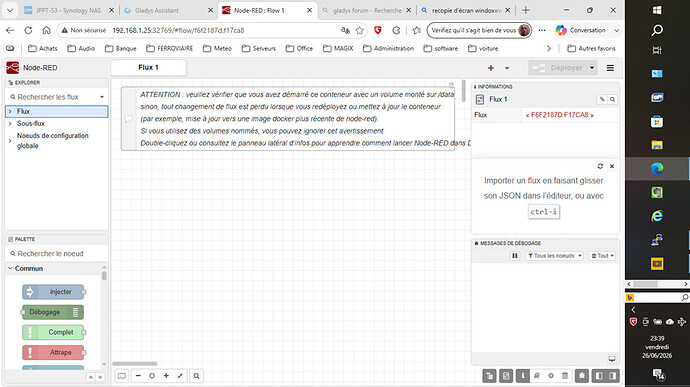Focus the Rechercher le noeud palette search
The width and height of the screenshot is (690, 387).
point(56,254)
